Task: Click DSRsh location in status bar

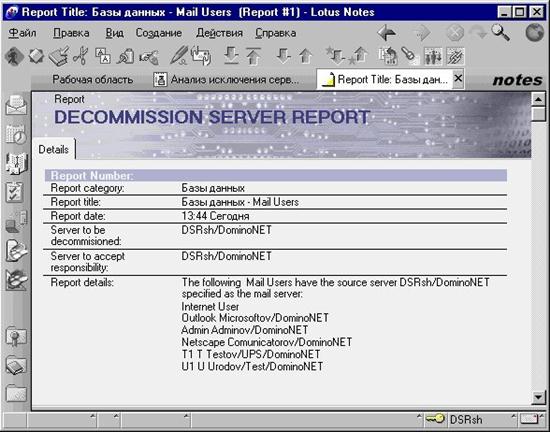Action: [x=466, y=419]
